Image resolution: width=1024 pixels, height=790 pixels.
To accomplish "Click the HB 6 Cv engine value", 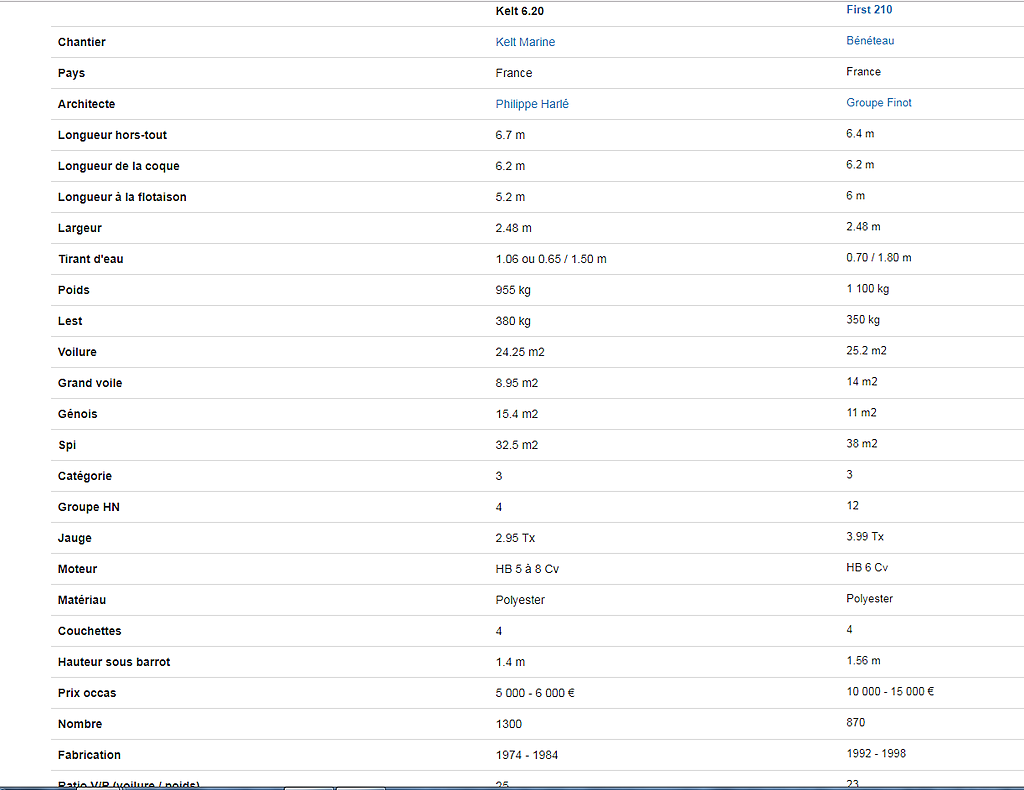I will coord(867,568).
